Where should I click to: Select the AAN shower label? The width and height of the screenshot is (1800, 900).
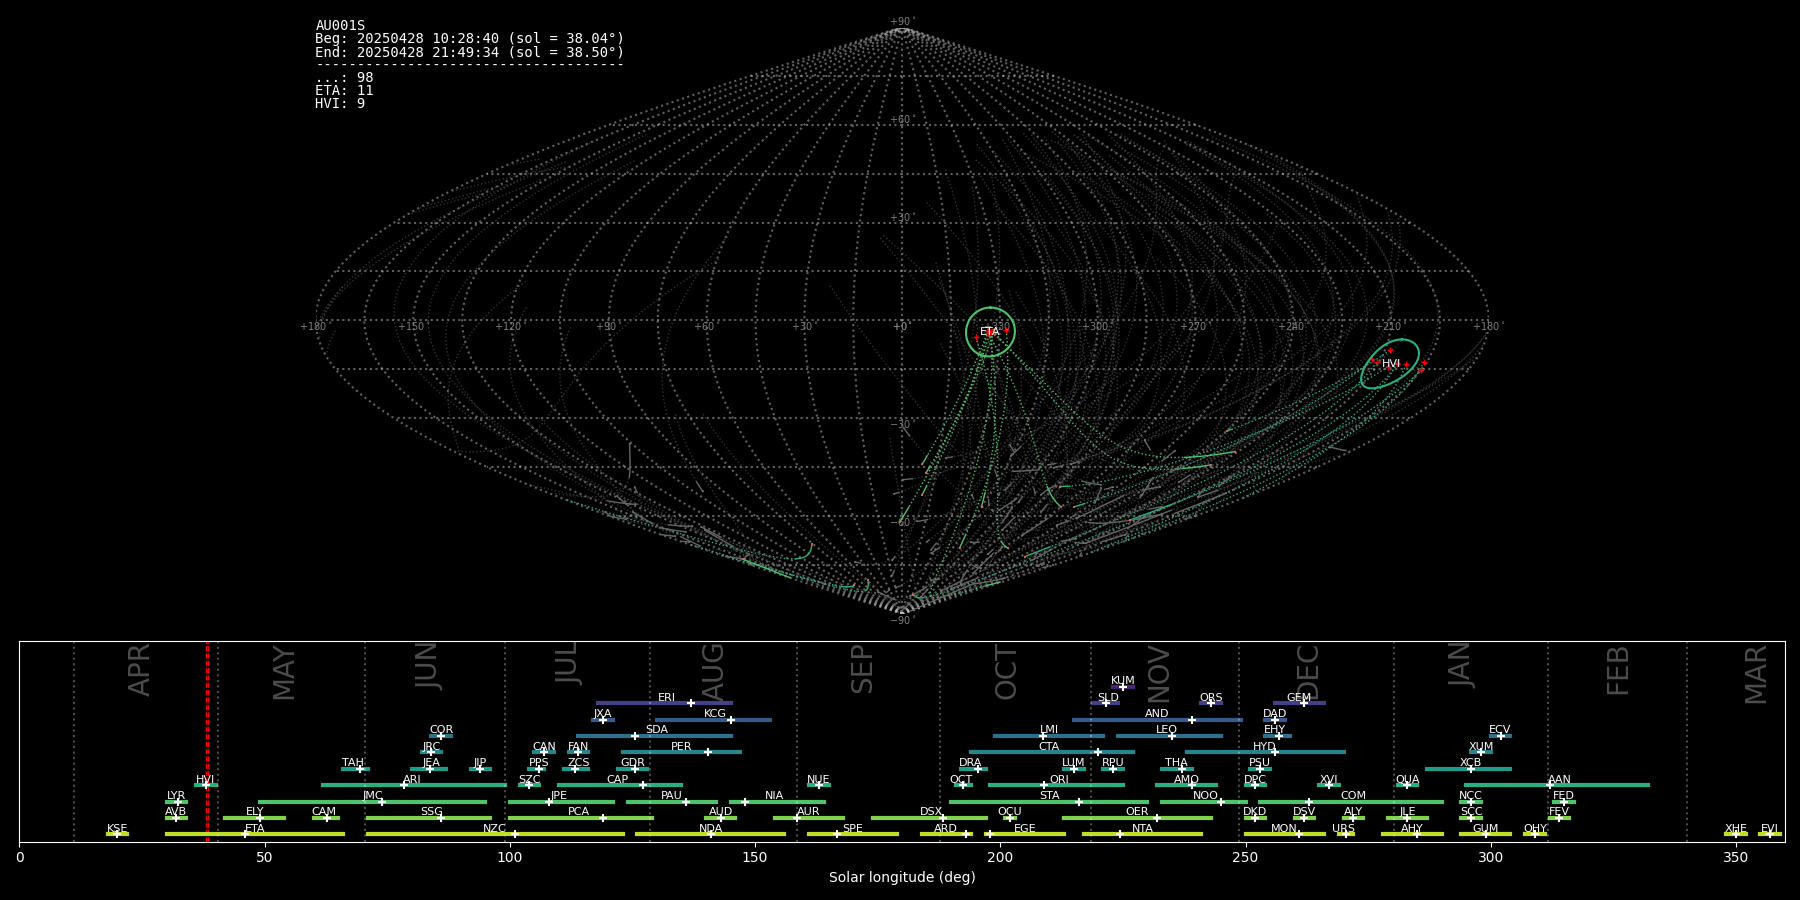point(1560,780)
